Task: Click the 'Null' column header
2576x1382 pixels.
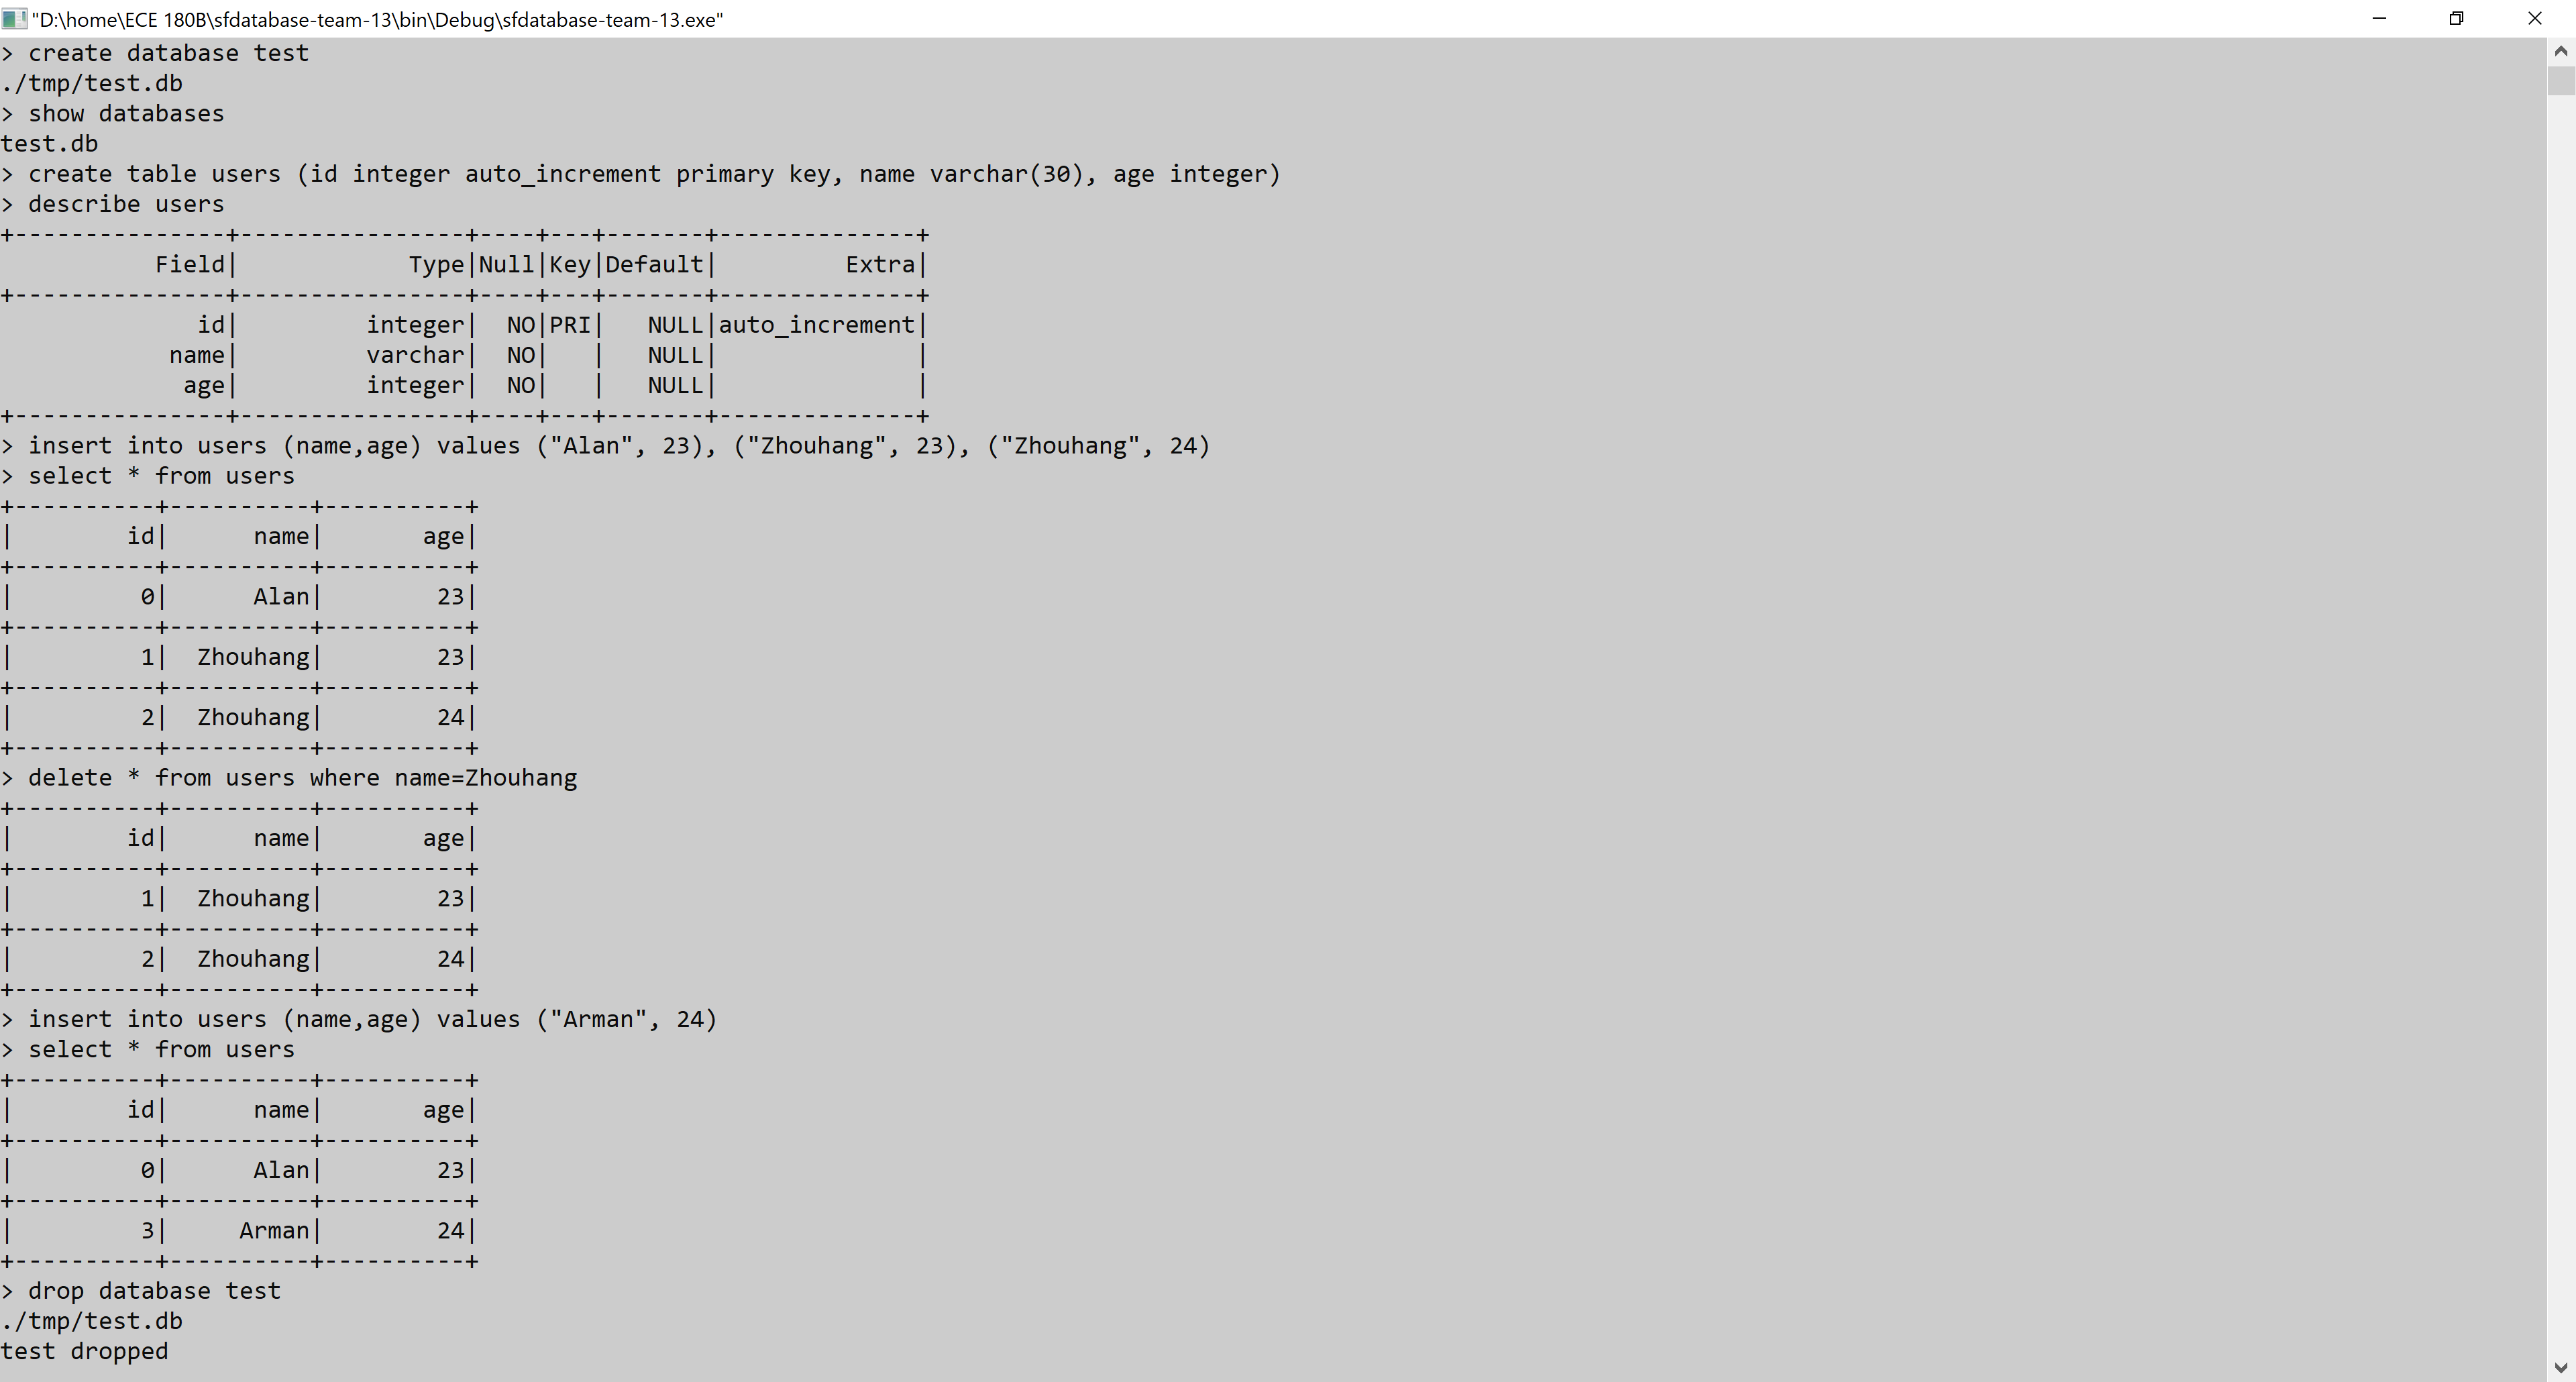Action: 507,264
